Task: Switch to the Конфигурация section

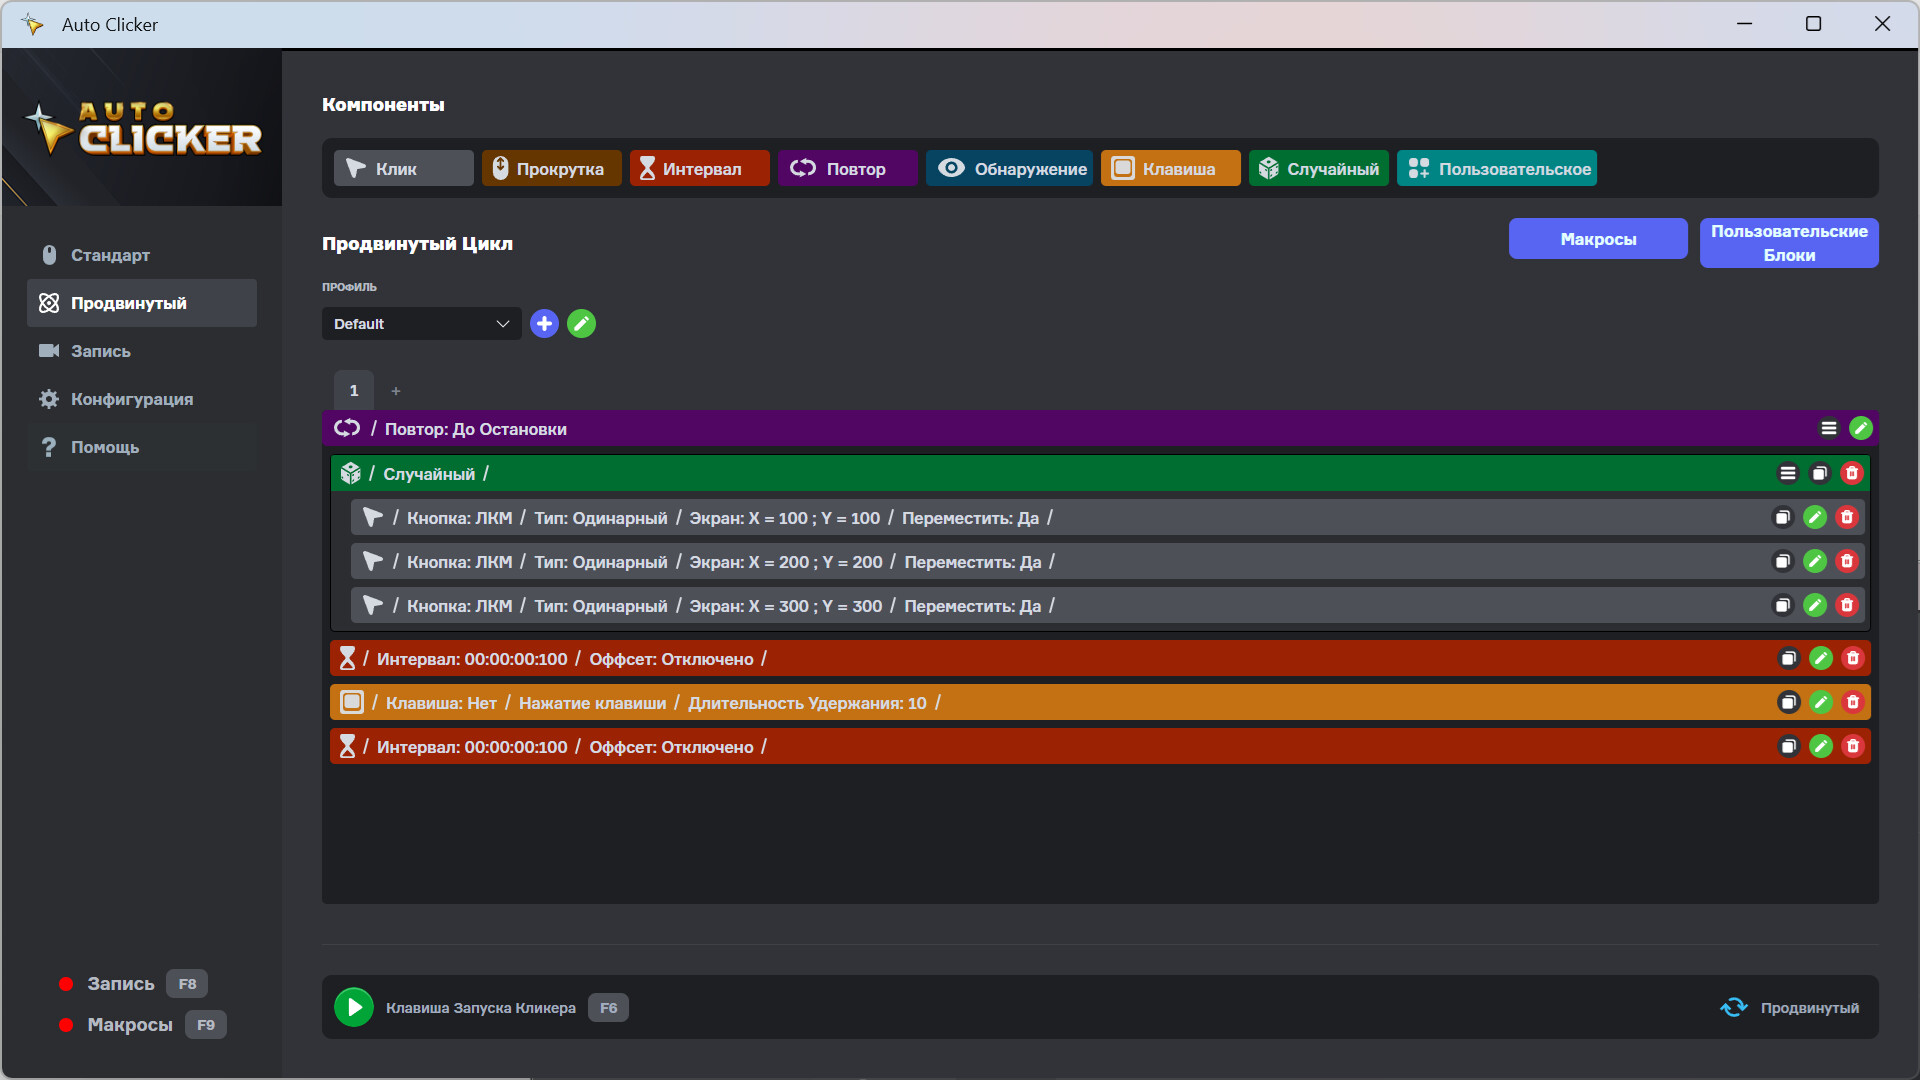Action: tap(131, 399)
